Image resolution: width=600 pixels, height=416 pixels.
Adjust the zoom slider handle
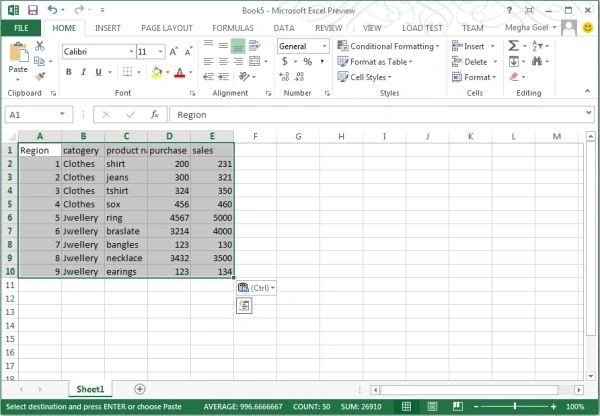(x=515, y=406)
